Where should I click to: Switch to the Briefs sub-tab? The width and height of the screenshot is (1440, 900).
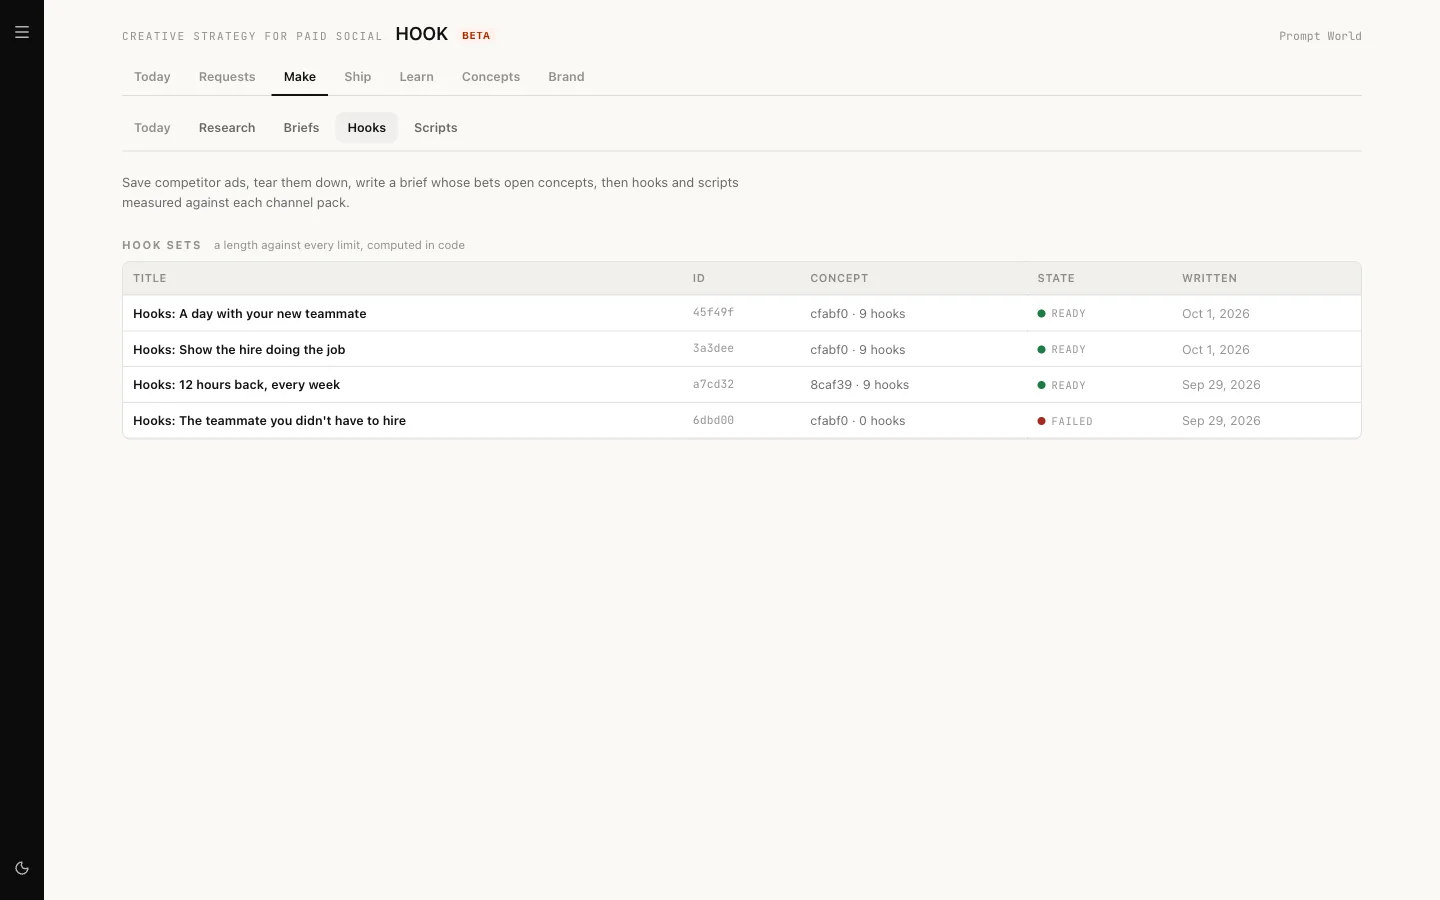pos(301,128)
